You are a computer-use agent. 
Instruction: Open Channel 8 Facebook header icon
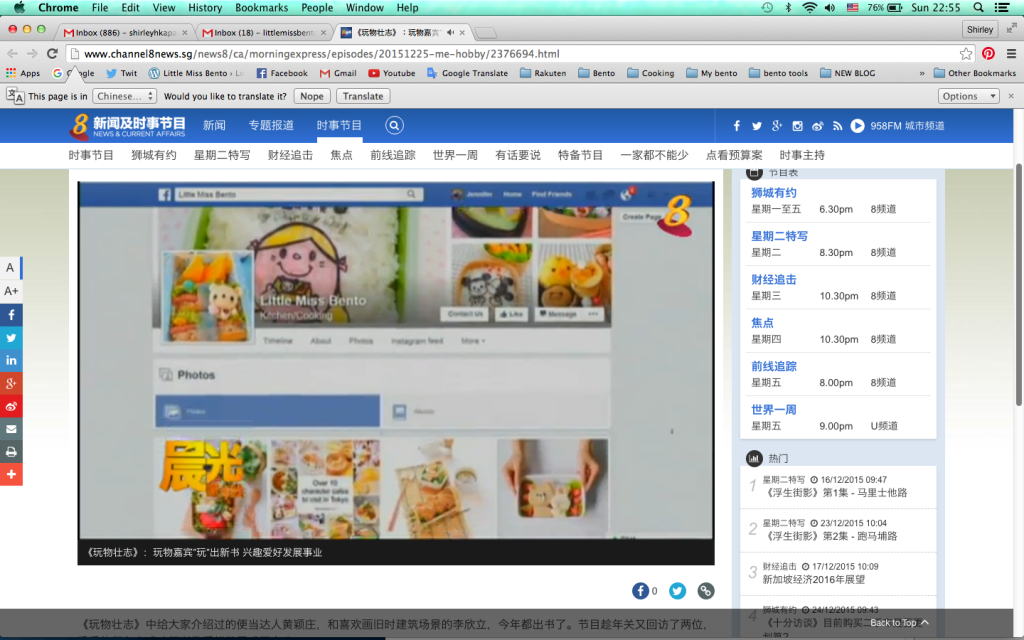point(737,126)
